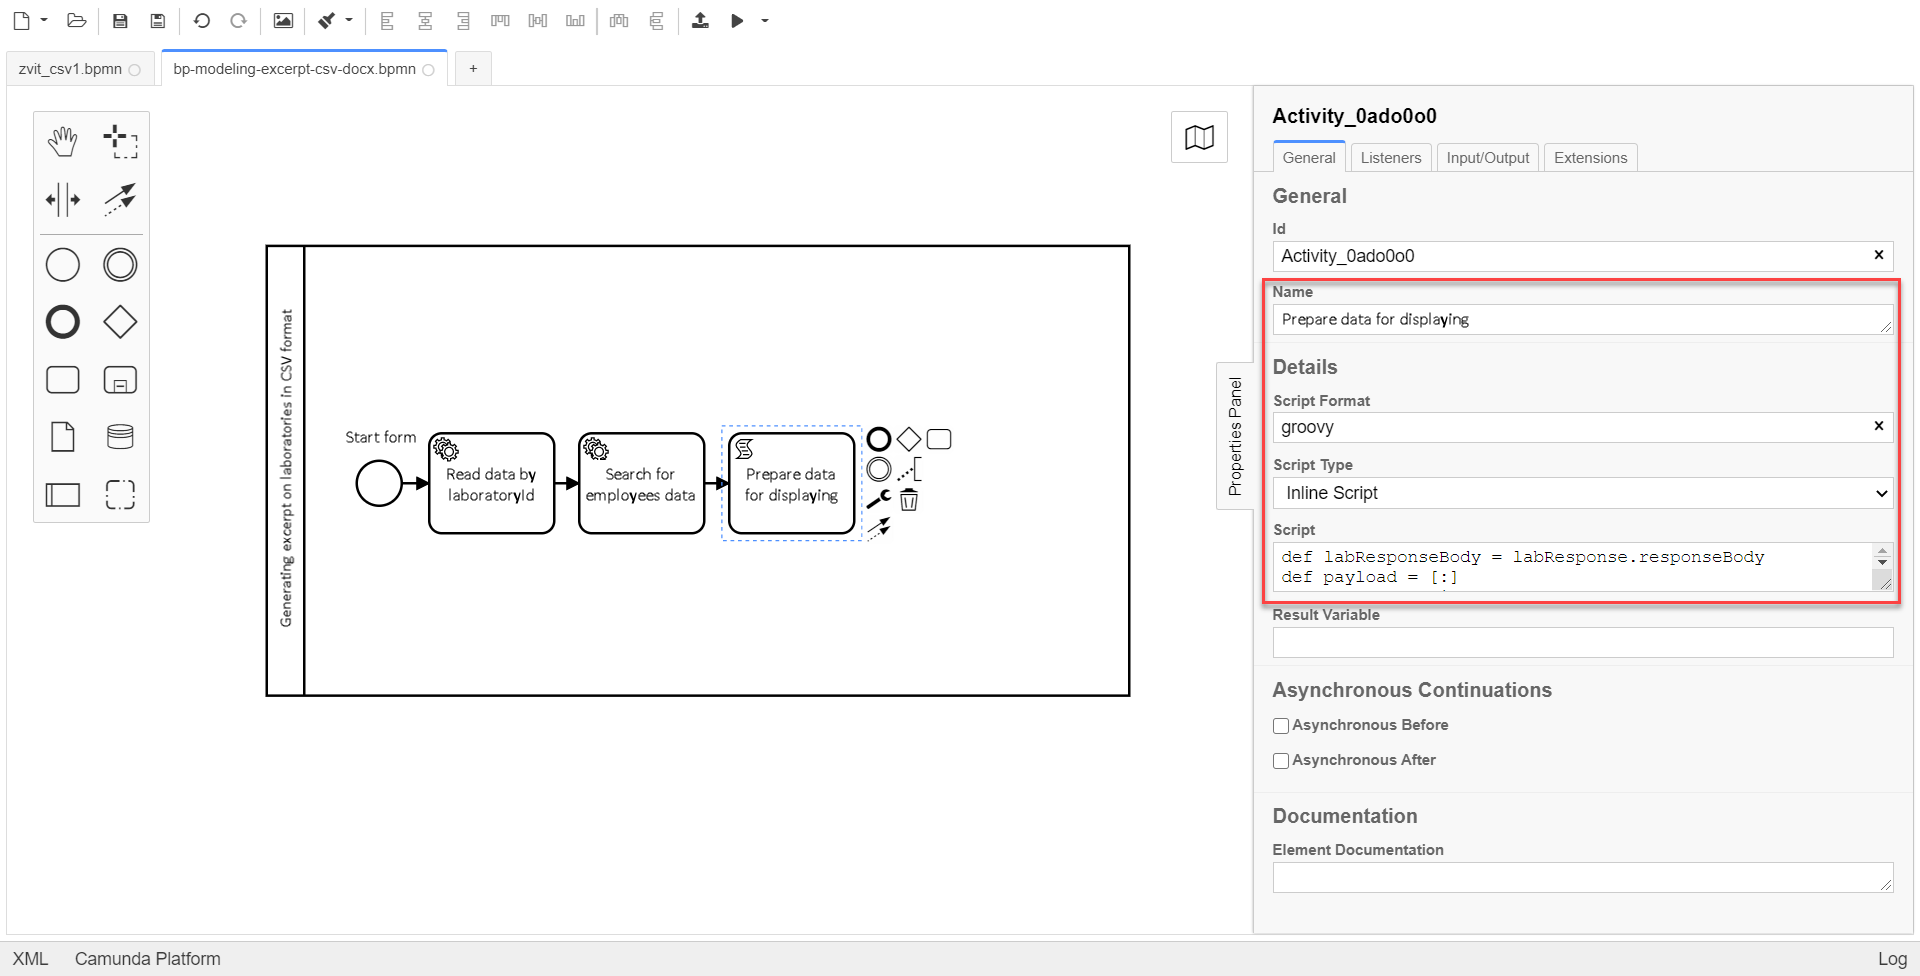
Task: Create an end event from palette
Action: click(x=62, y=322)
